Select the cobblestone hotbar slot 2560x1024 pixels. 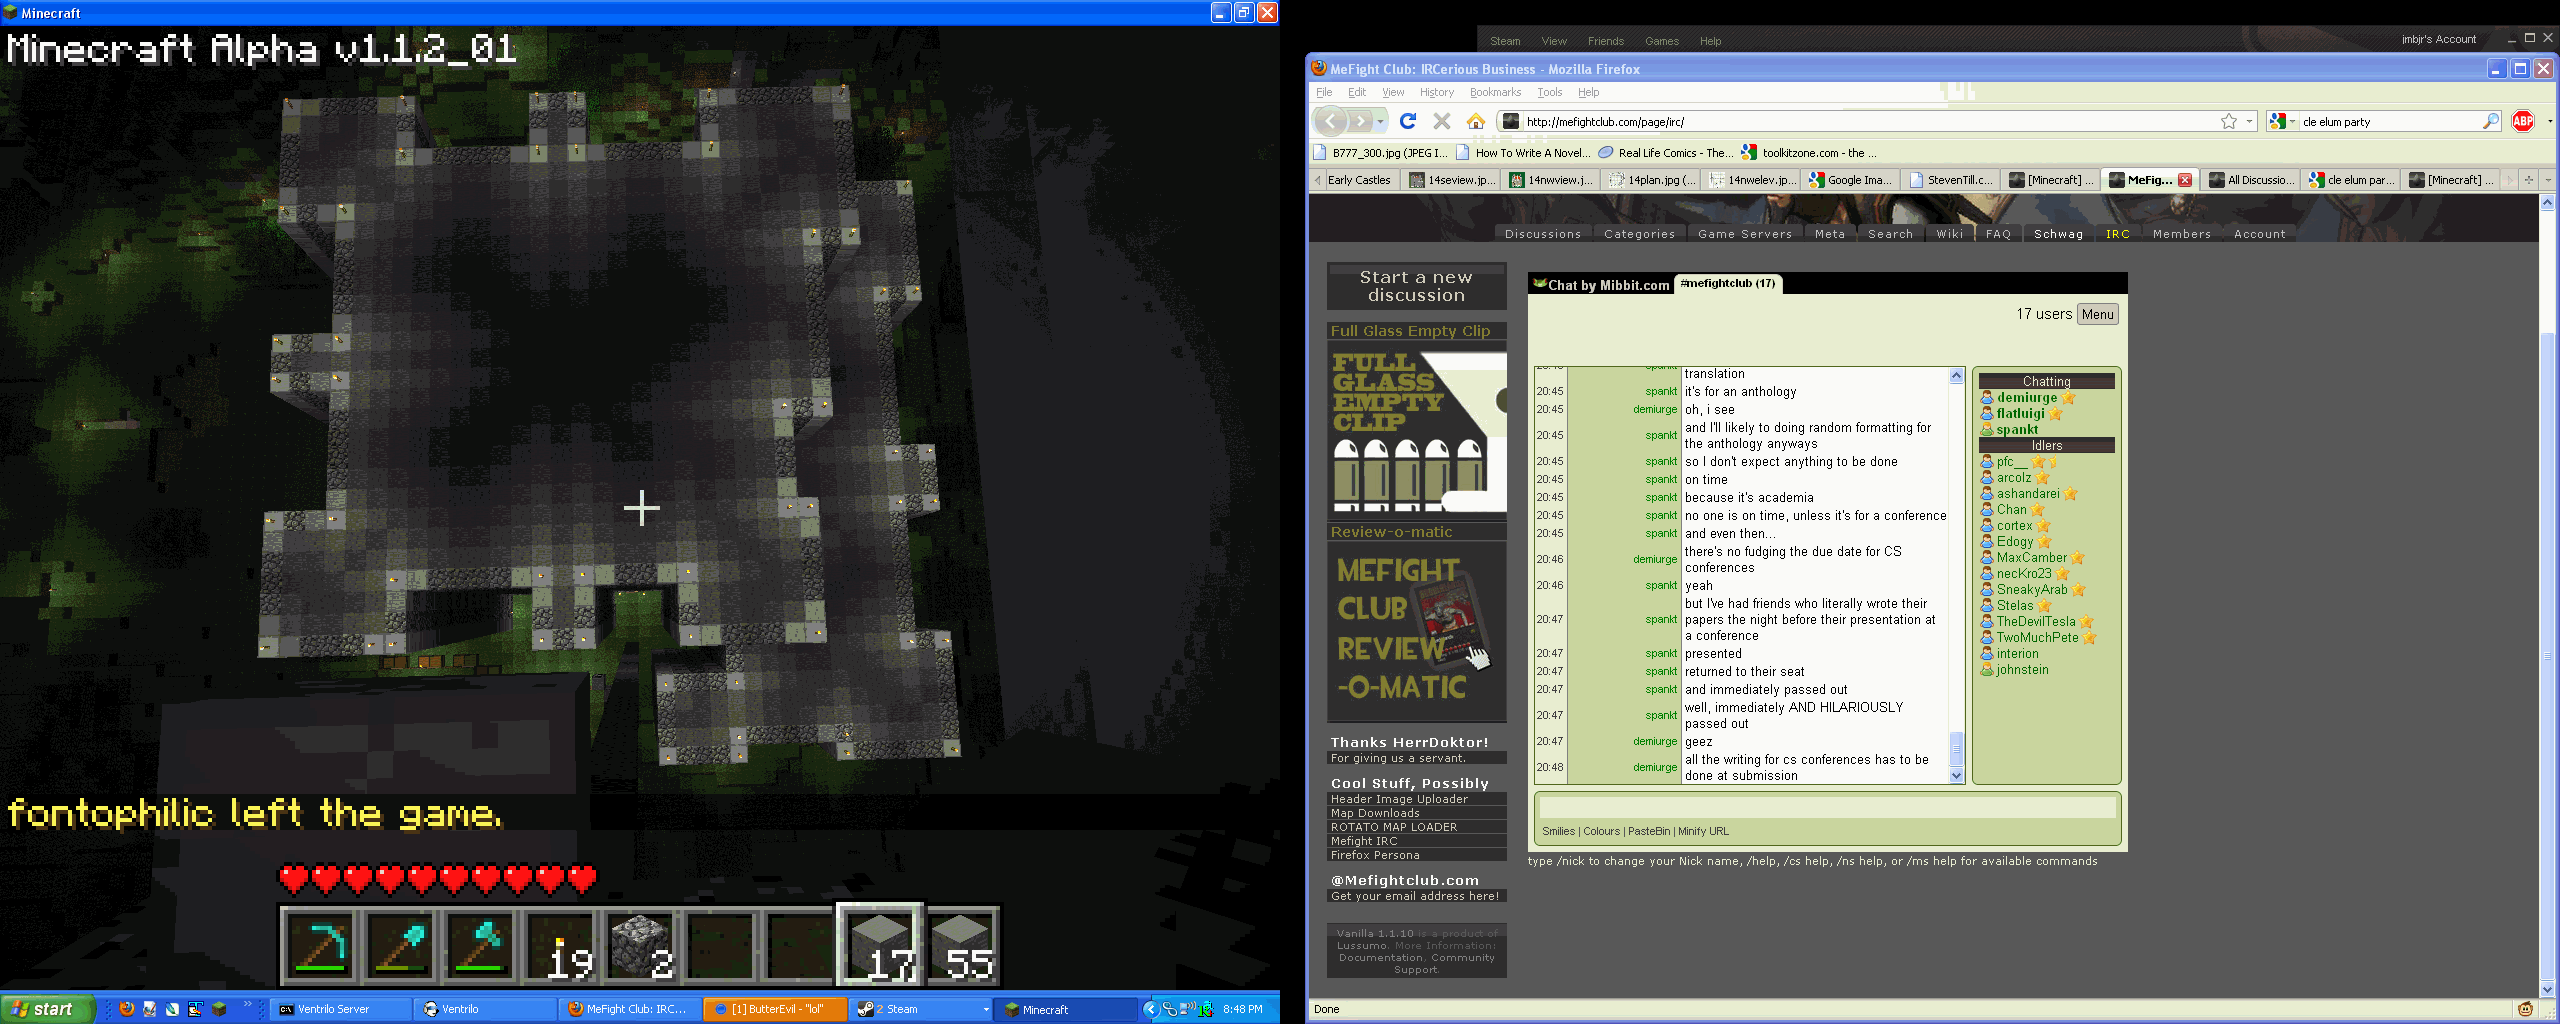point(640,945)
